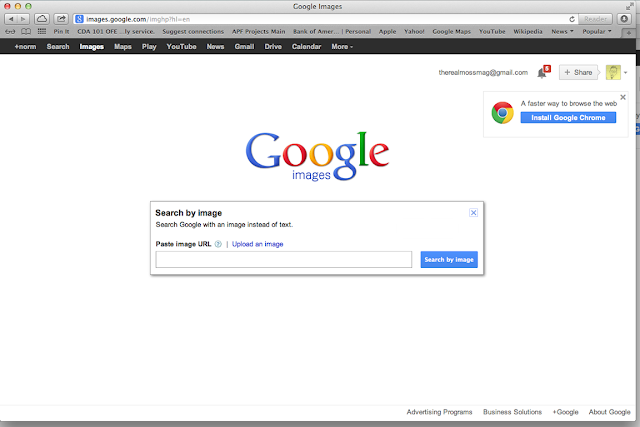Click Install Google Chrome button
This screenshot has height=427, width=640.
pyautogui.click(x=568, y=118)
